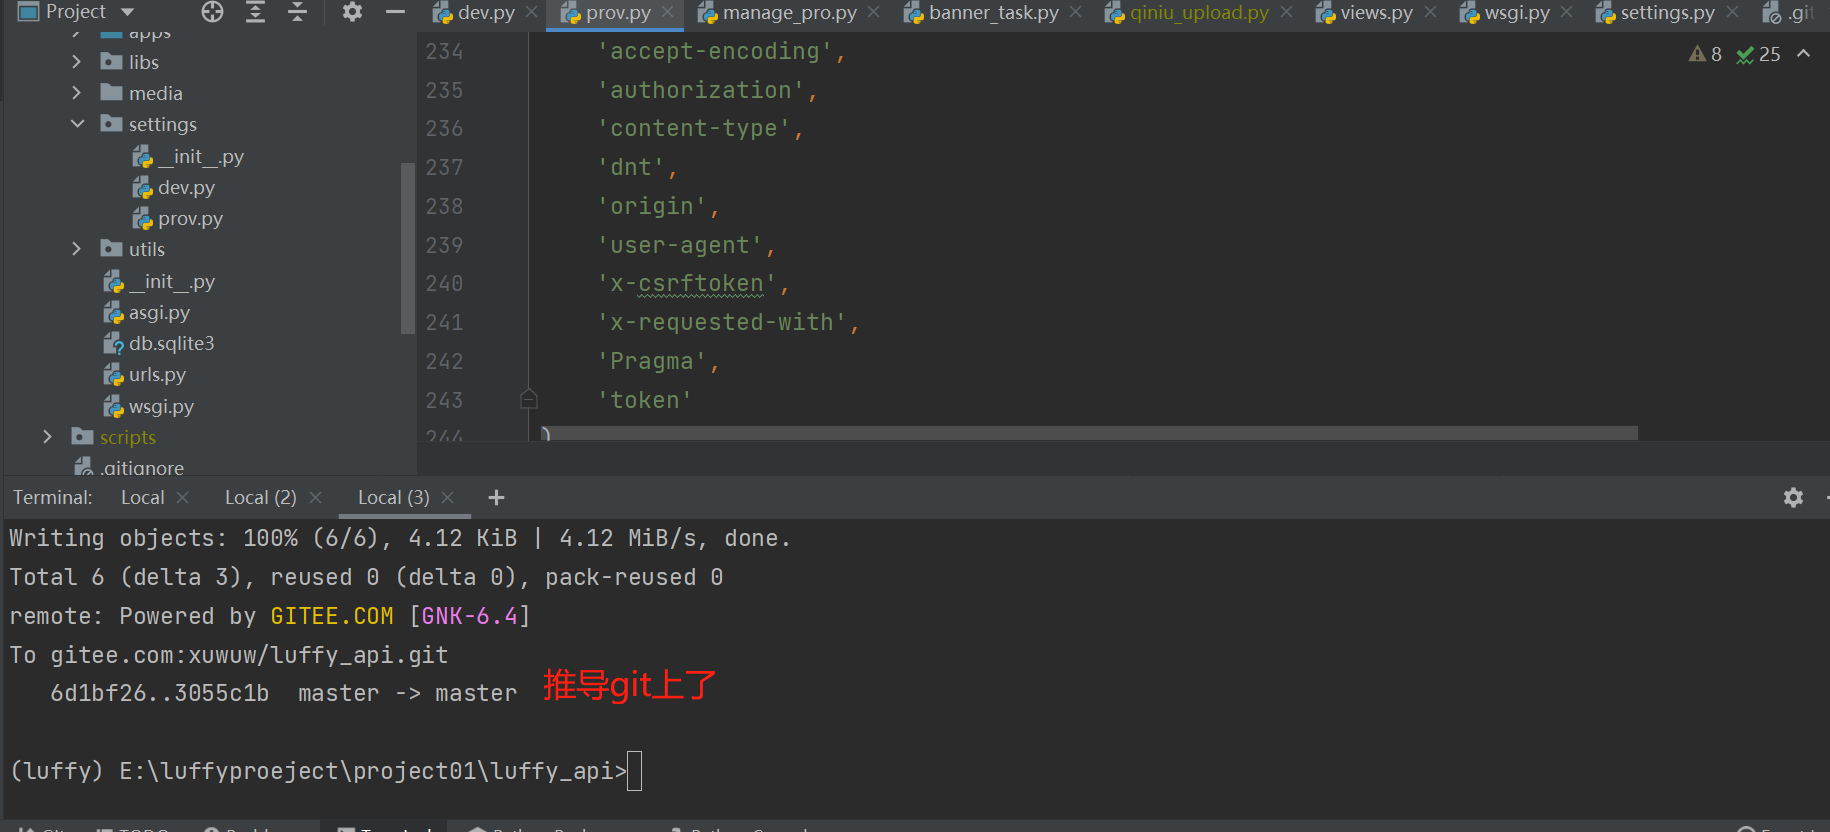The height and width of the screenshot is (832, 1830).
Task: Close the qiniu_upload.py editor tab
Action: tap(1287, 12)
